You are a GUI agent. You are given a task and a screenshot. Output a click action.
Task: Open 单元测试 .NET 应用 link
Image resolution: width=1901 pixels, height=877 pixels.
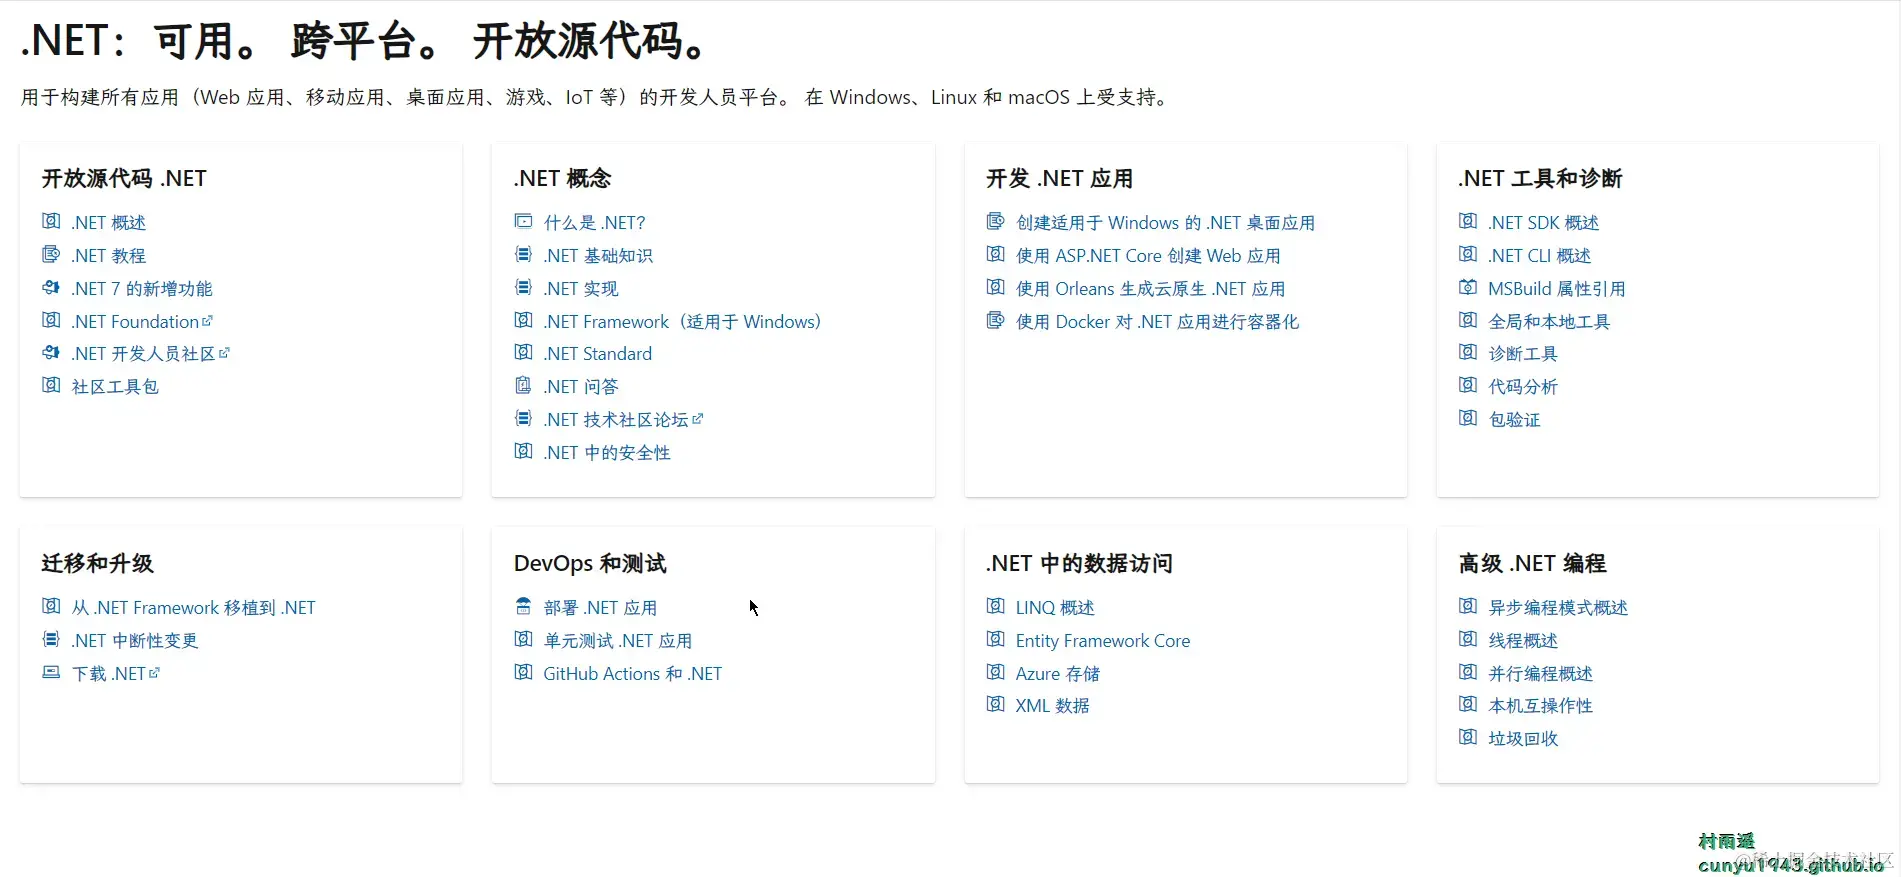pos(618,640)
